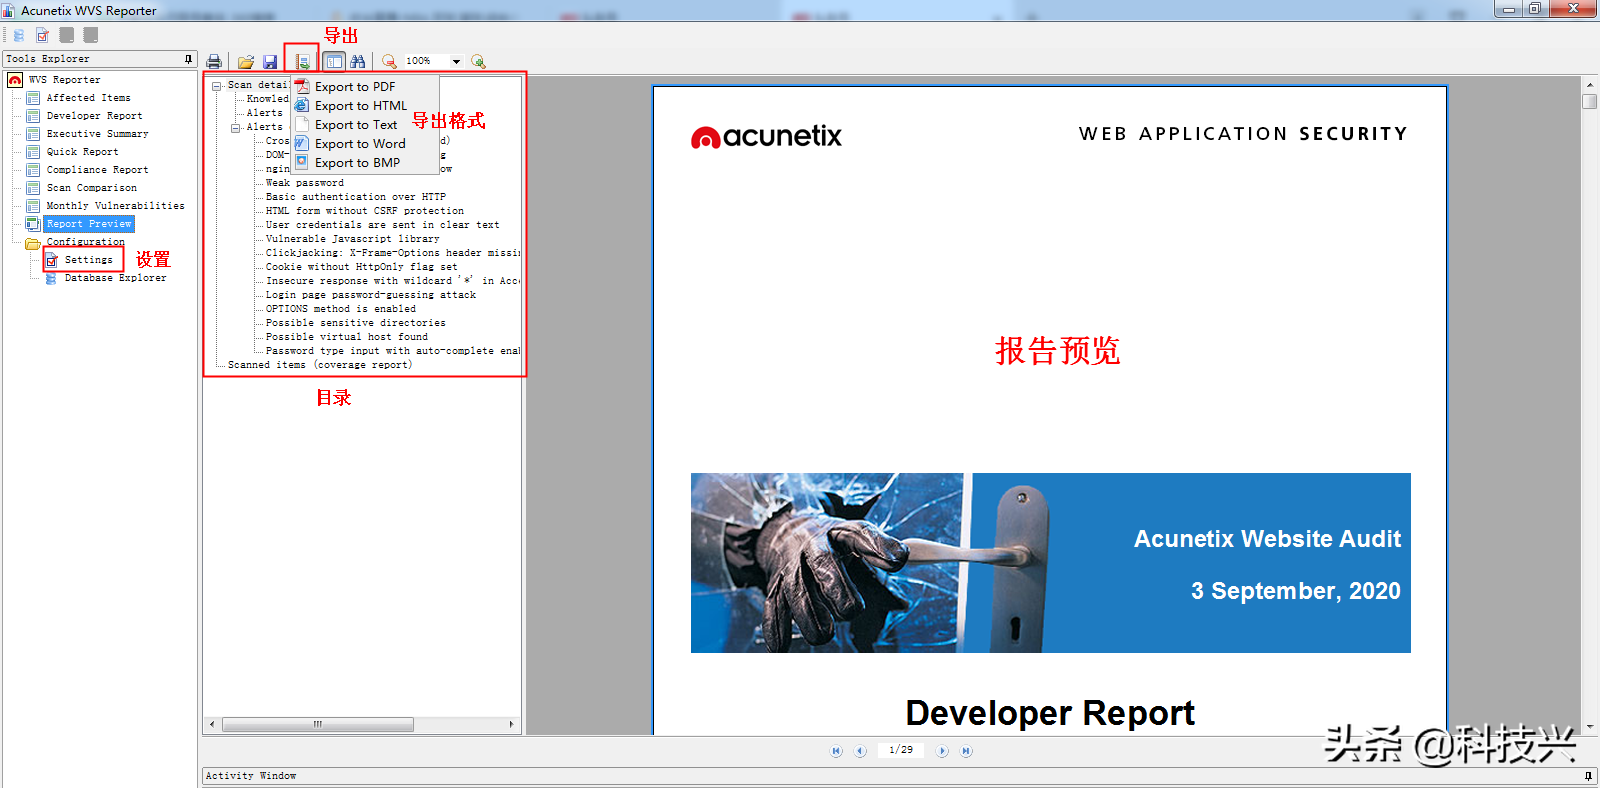Jump to Vulnerable Javascript library
The width and height of the screenshot is (1600, 788).
point(352,239)
